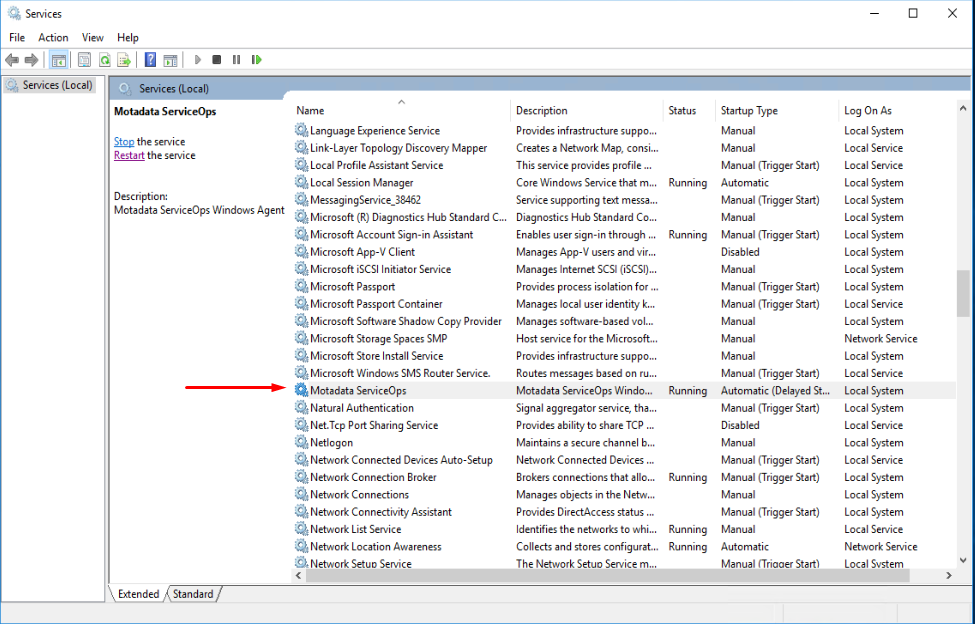Select Network Connected Devices Auto-Setup row

pyautogui.click(x=624, y=460)
